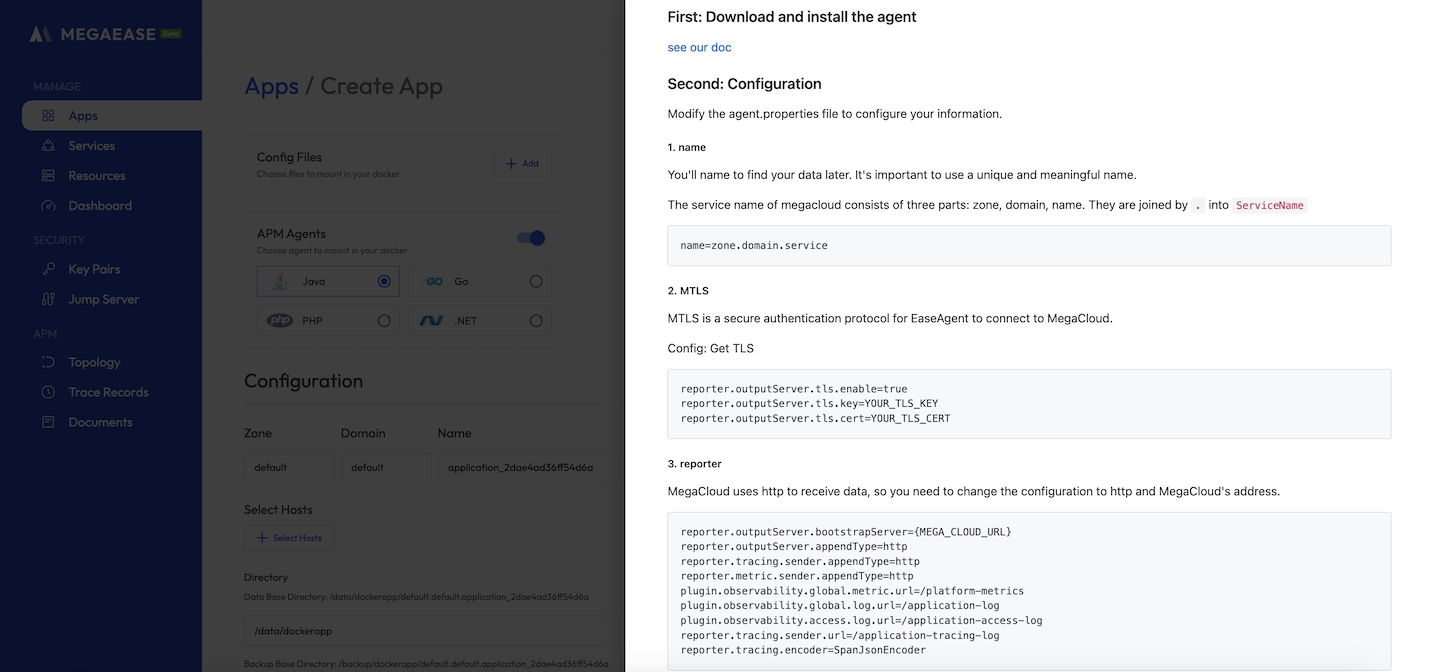Click the Key Pairs key icon
This screenshot has height=672, width=1431.
(x=48, y=269)
